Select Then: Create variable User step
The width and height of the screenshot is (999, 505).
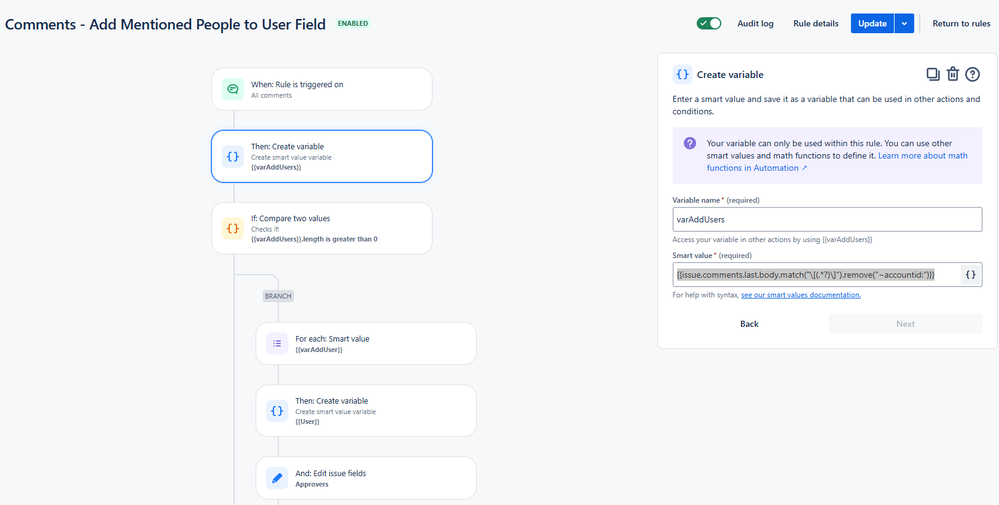(366, 411)
